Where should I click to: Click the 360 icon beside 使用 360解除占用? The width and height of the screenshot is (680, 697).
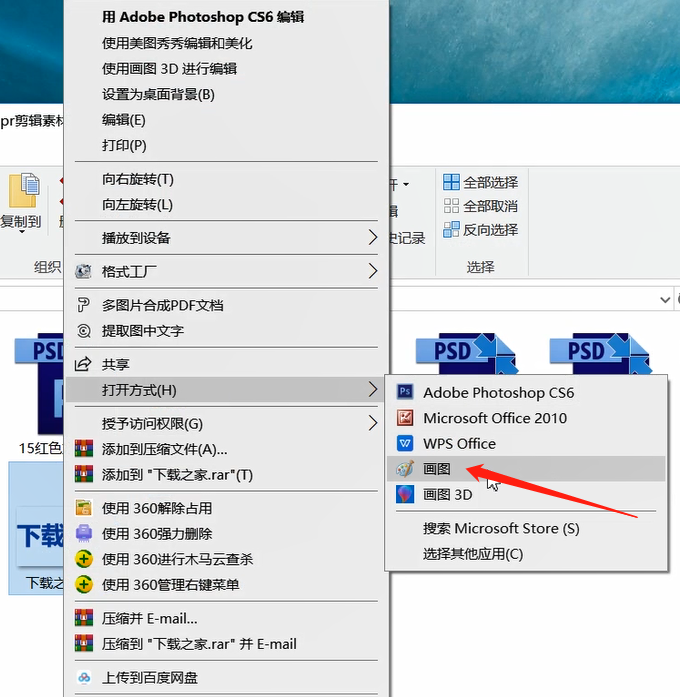coord(84,508)
